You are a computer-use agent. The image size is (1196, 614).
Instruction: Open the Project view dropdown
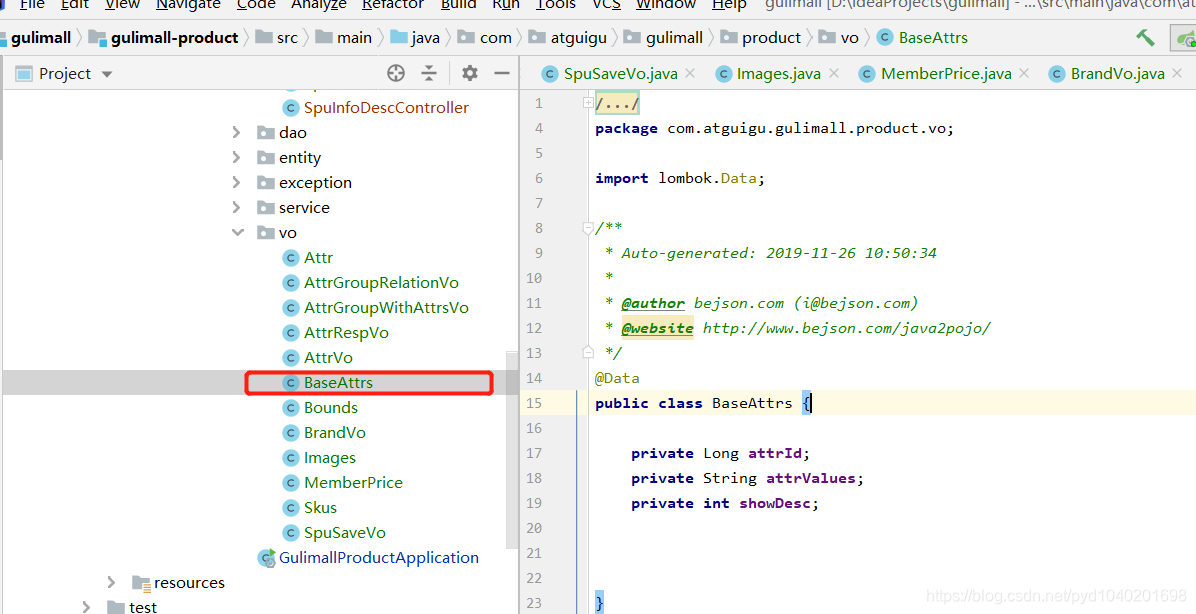pyautogui.click(x=107, y=74)
